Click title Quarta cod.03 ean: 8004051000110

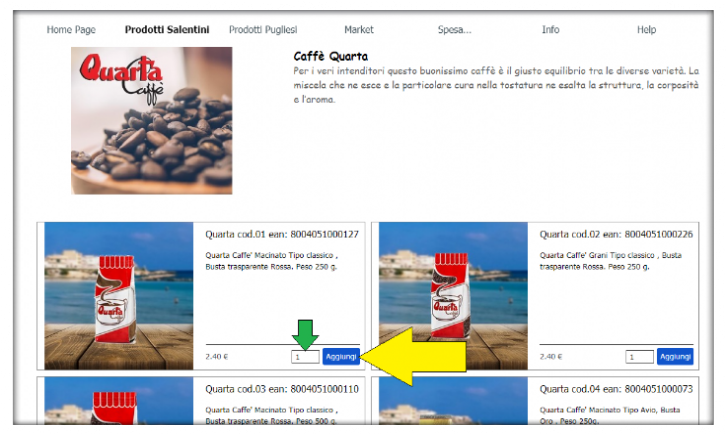tap(282, 389)
